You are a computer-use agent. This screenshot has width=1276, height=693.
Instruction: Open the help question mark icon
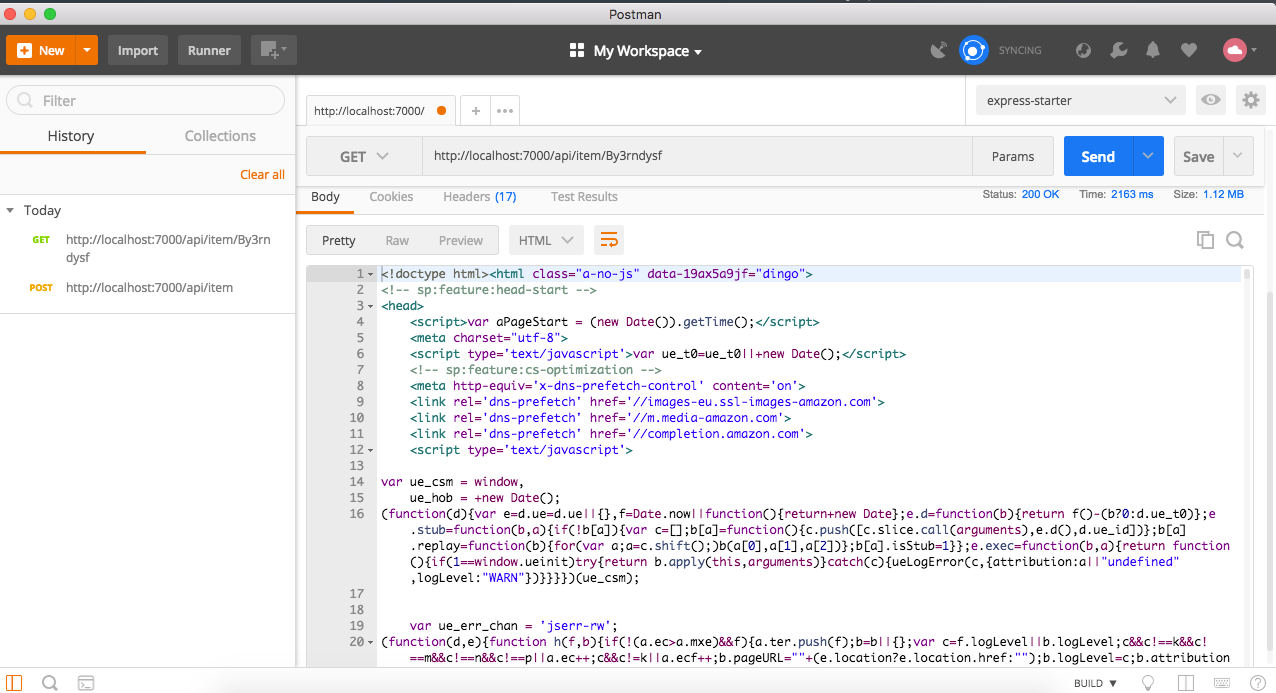1256,683
